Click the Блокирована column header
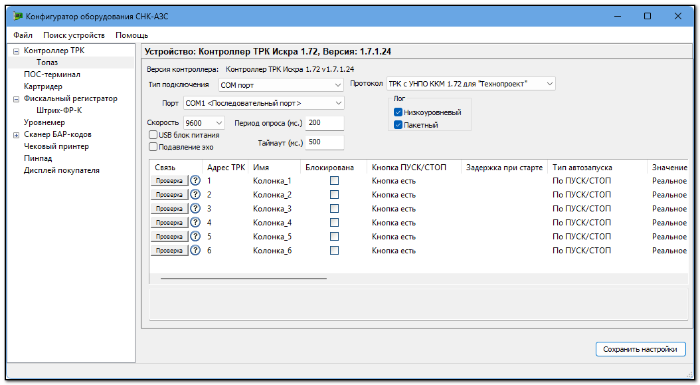 click(x=333, y=167)
